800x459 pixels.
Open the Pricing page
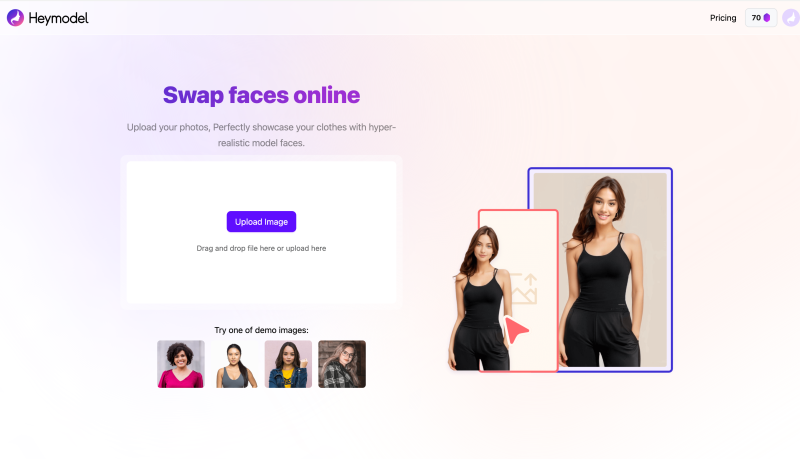(x=723, y=18)
